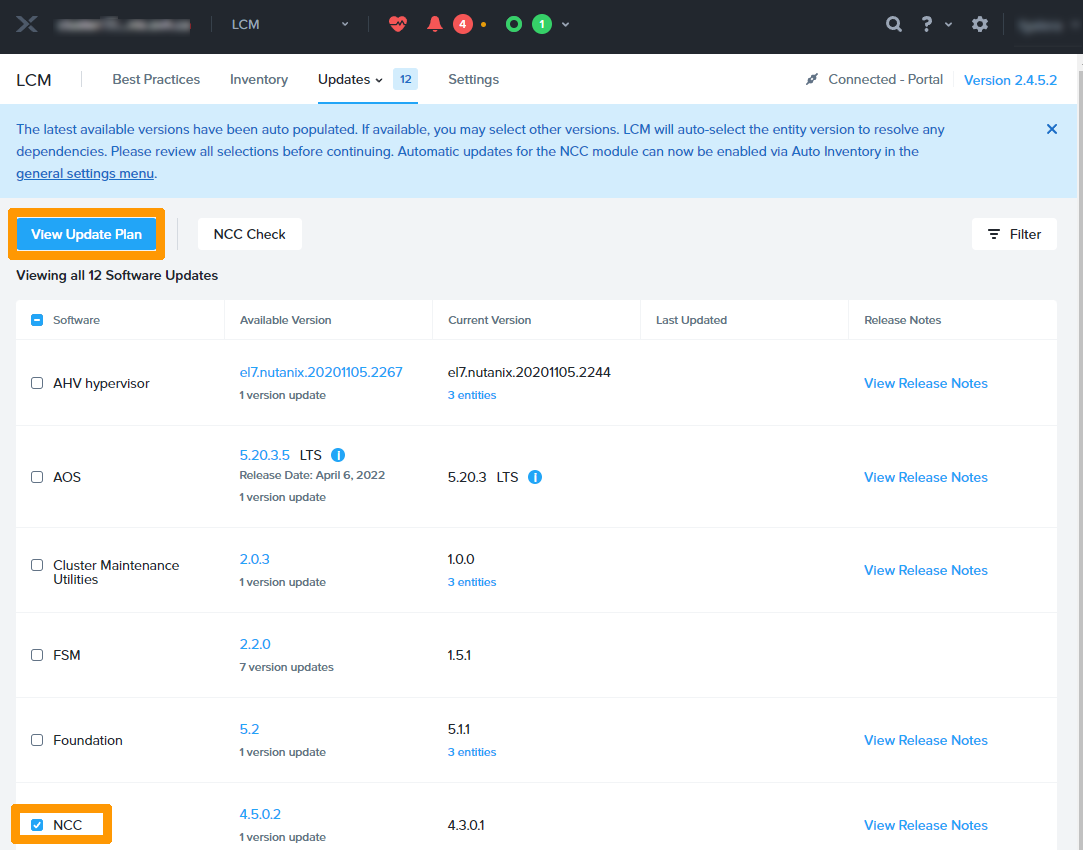This screenshot has width=1083, height=850.
Task: Open the cluster health heart icon
Action: 398,24
